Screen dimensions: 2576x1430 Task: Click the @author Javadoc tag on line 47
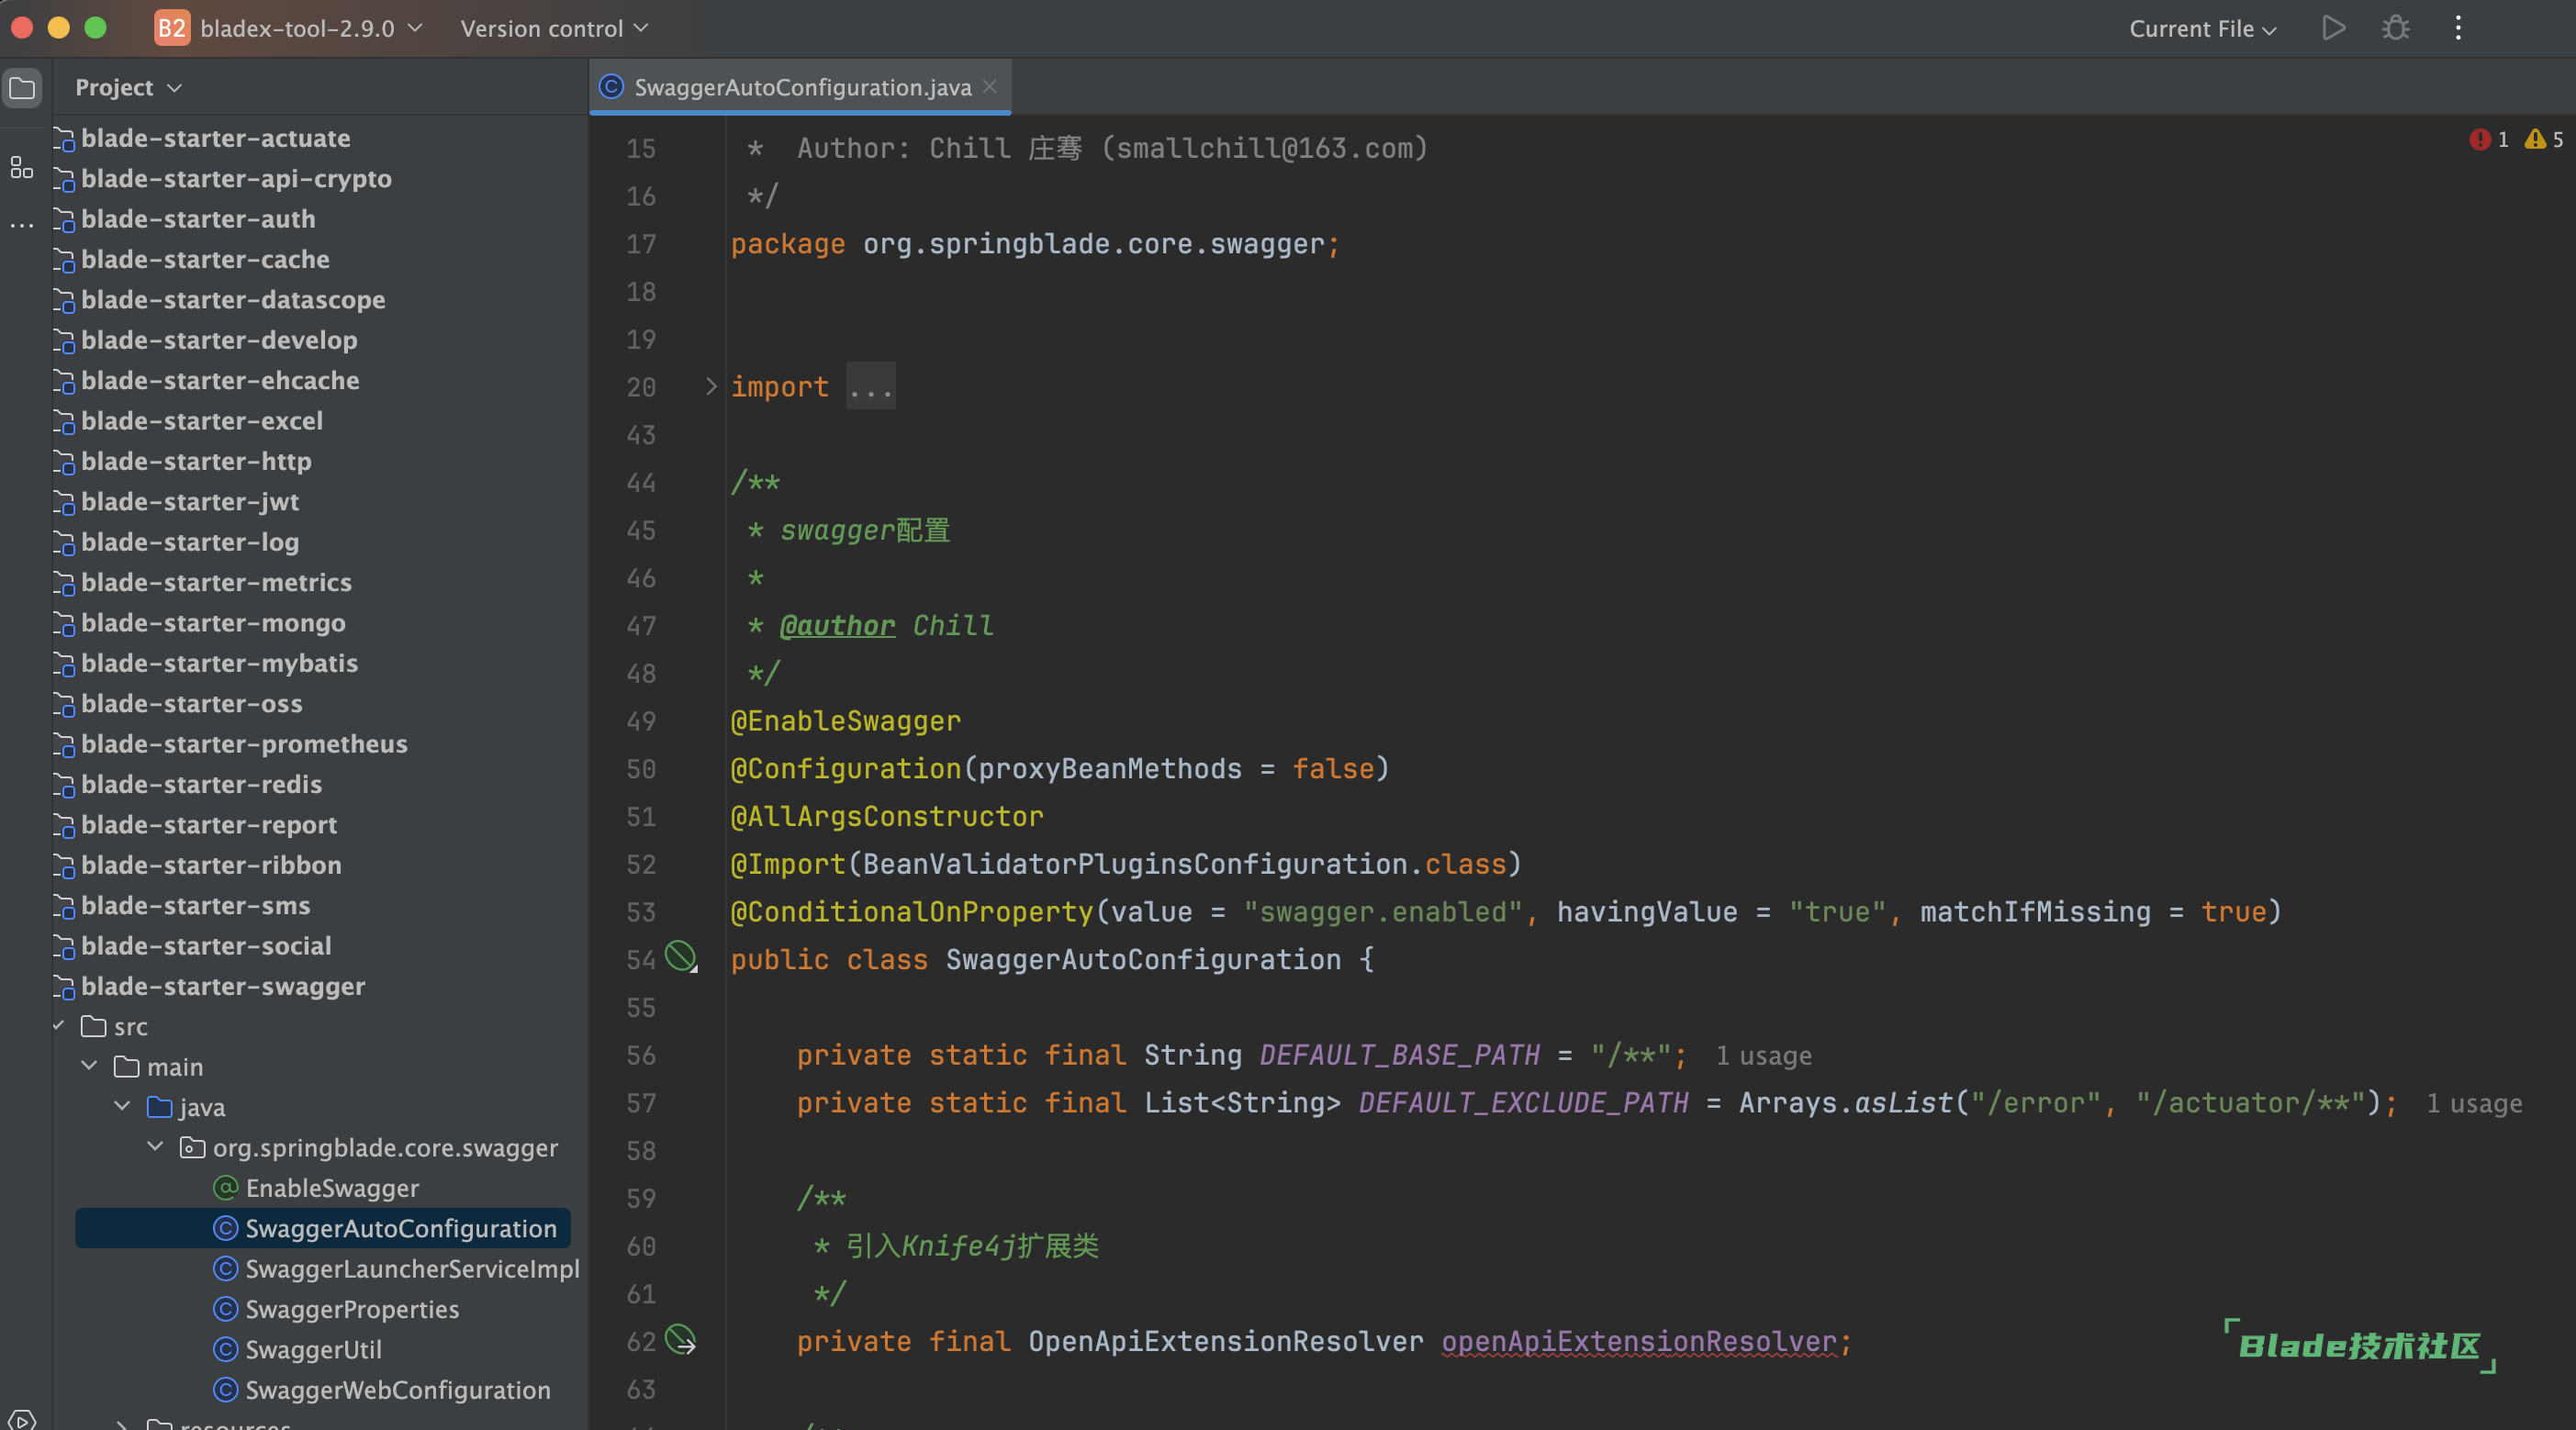[837, 626]
